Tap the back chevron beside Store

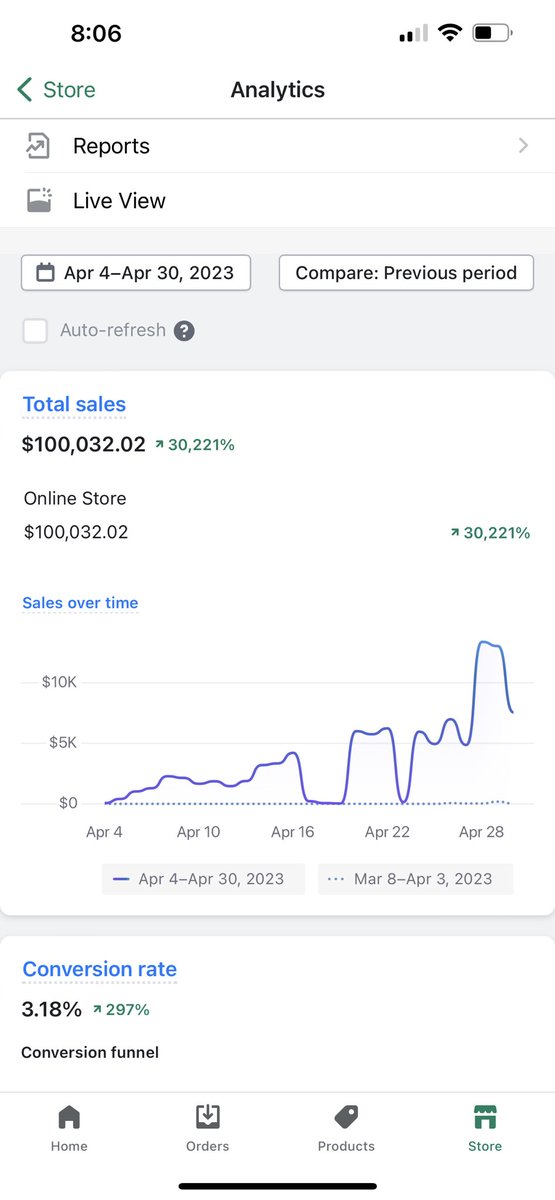25,90
